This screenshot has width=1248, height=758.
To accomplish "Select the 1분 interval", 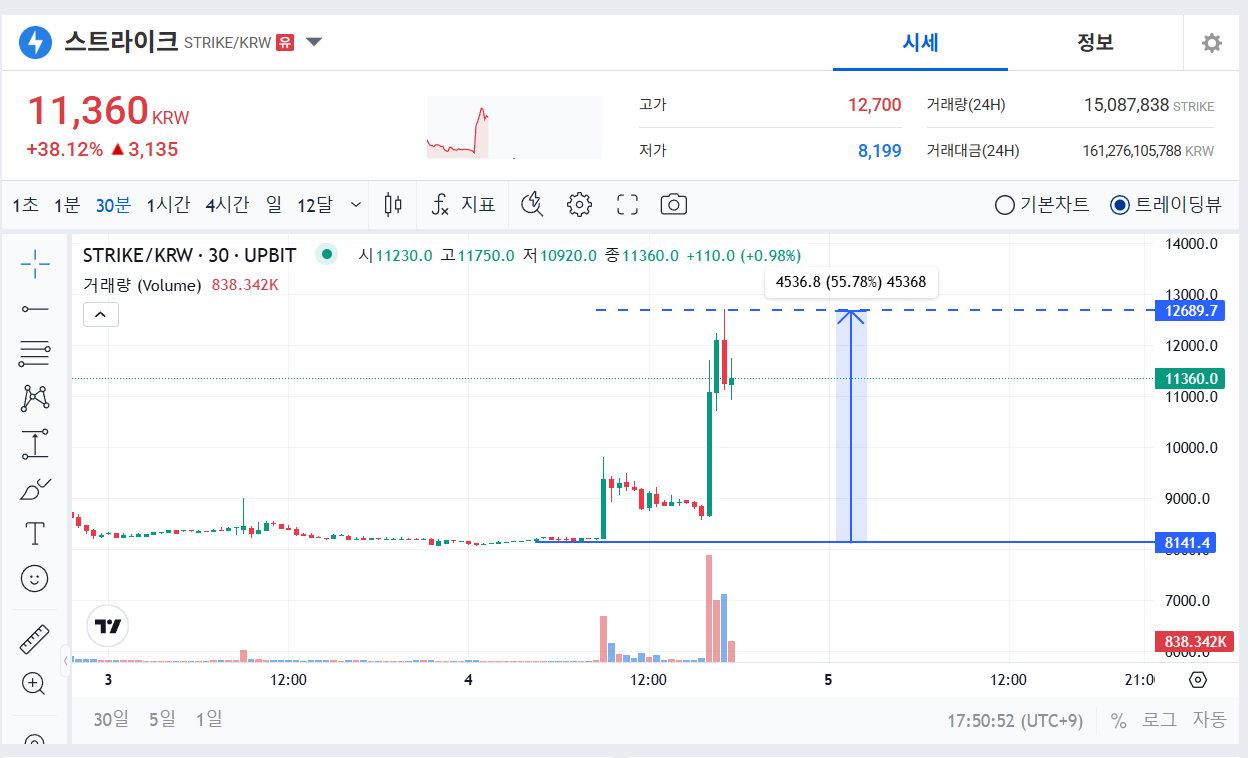I will tap(67, 205).
